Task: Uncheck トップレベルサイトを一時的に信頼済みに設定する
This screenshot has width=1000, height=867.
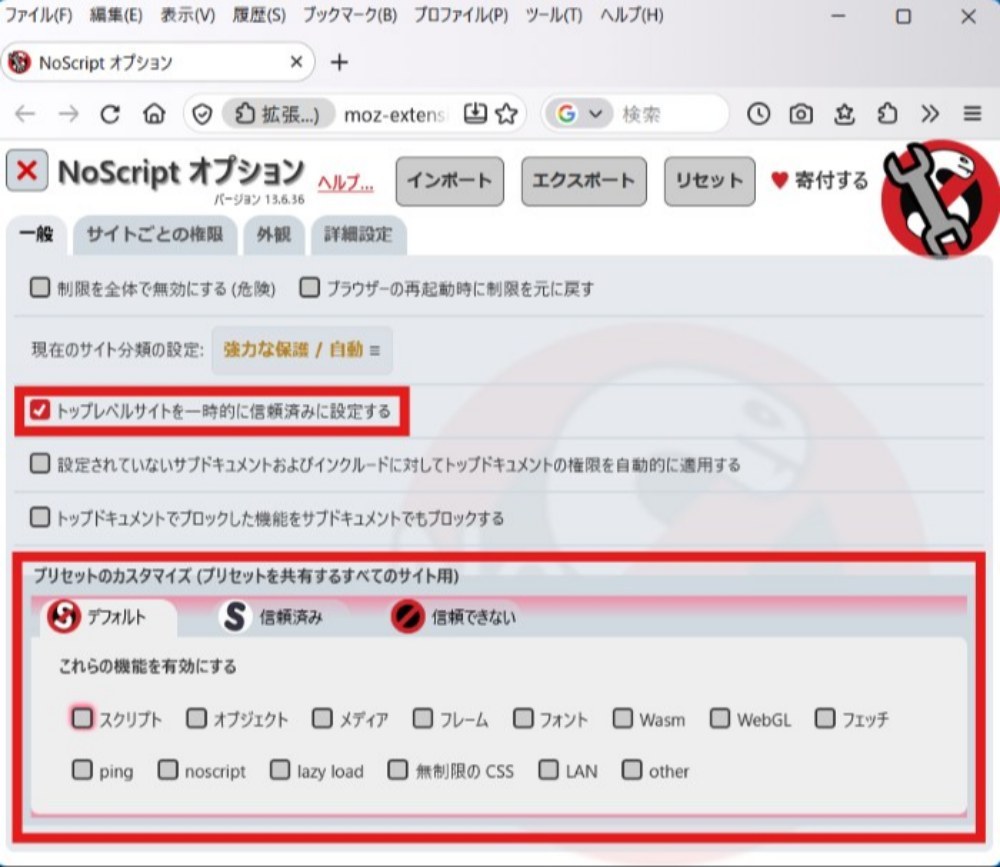Action: tap(40, 410)
